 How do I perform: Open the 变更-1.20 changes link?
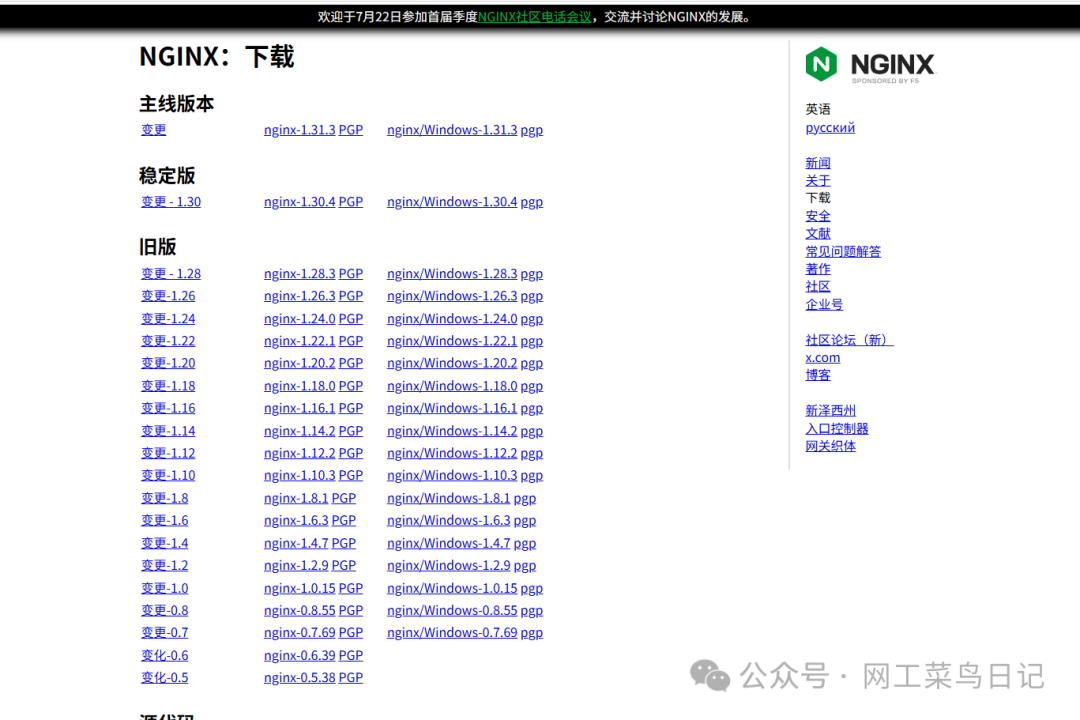click(168, 362)
